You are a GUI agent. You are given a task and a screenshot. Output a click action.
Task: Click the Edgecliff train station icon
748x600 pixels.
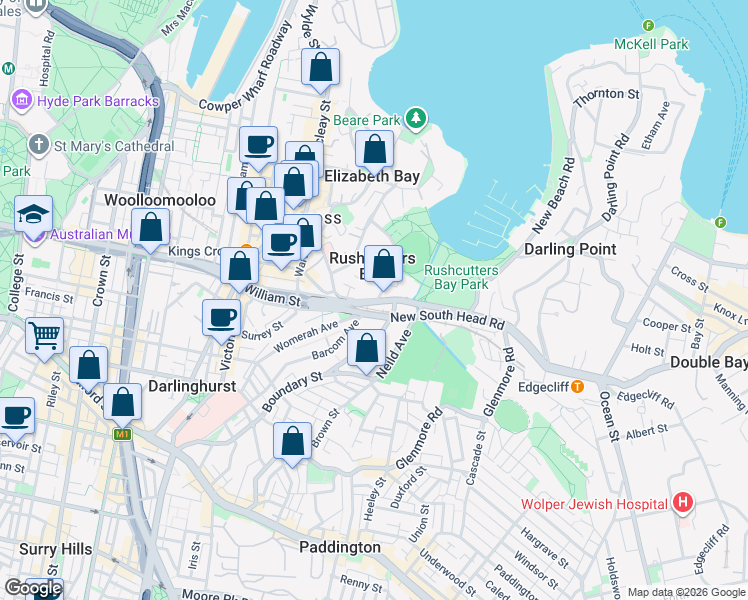(578, 386)
